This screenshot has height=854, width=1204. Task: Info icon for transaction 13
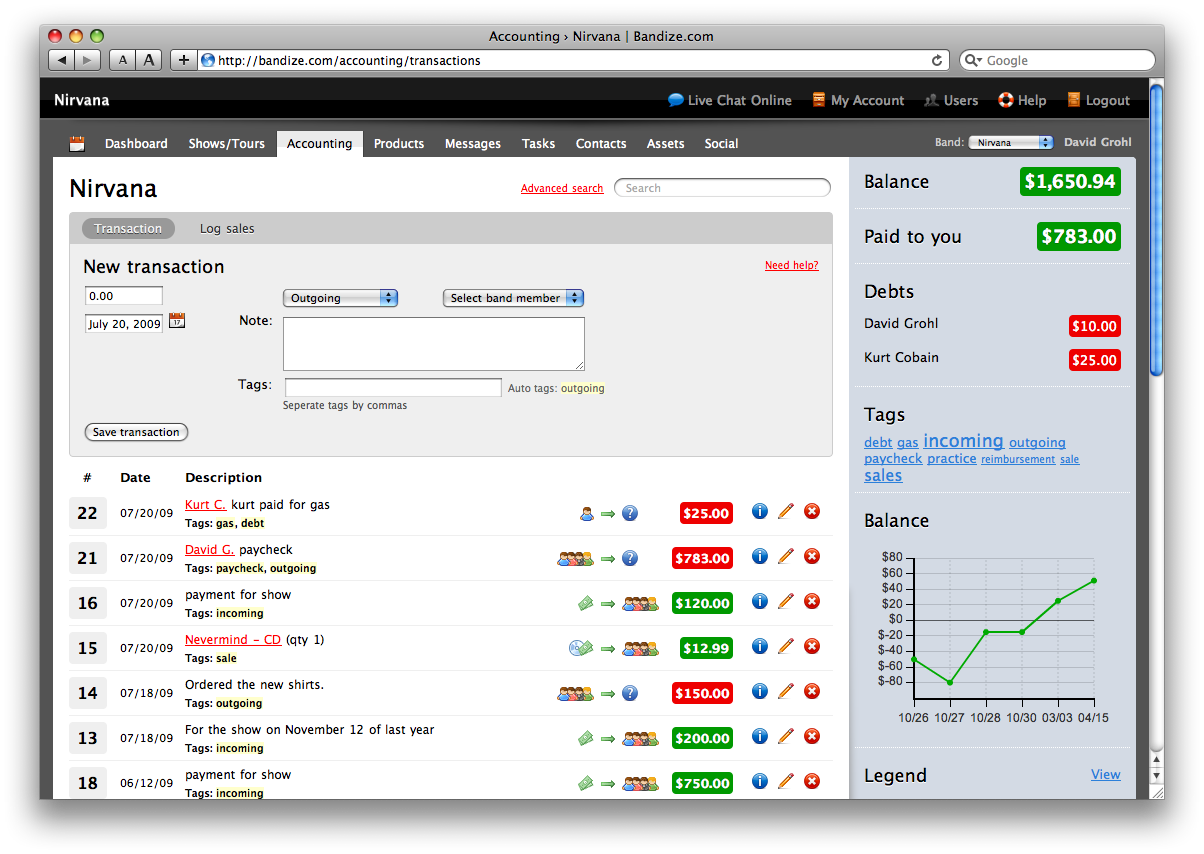point(760,737)
